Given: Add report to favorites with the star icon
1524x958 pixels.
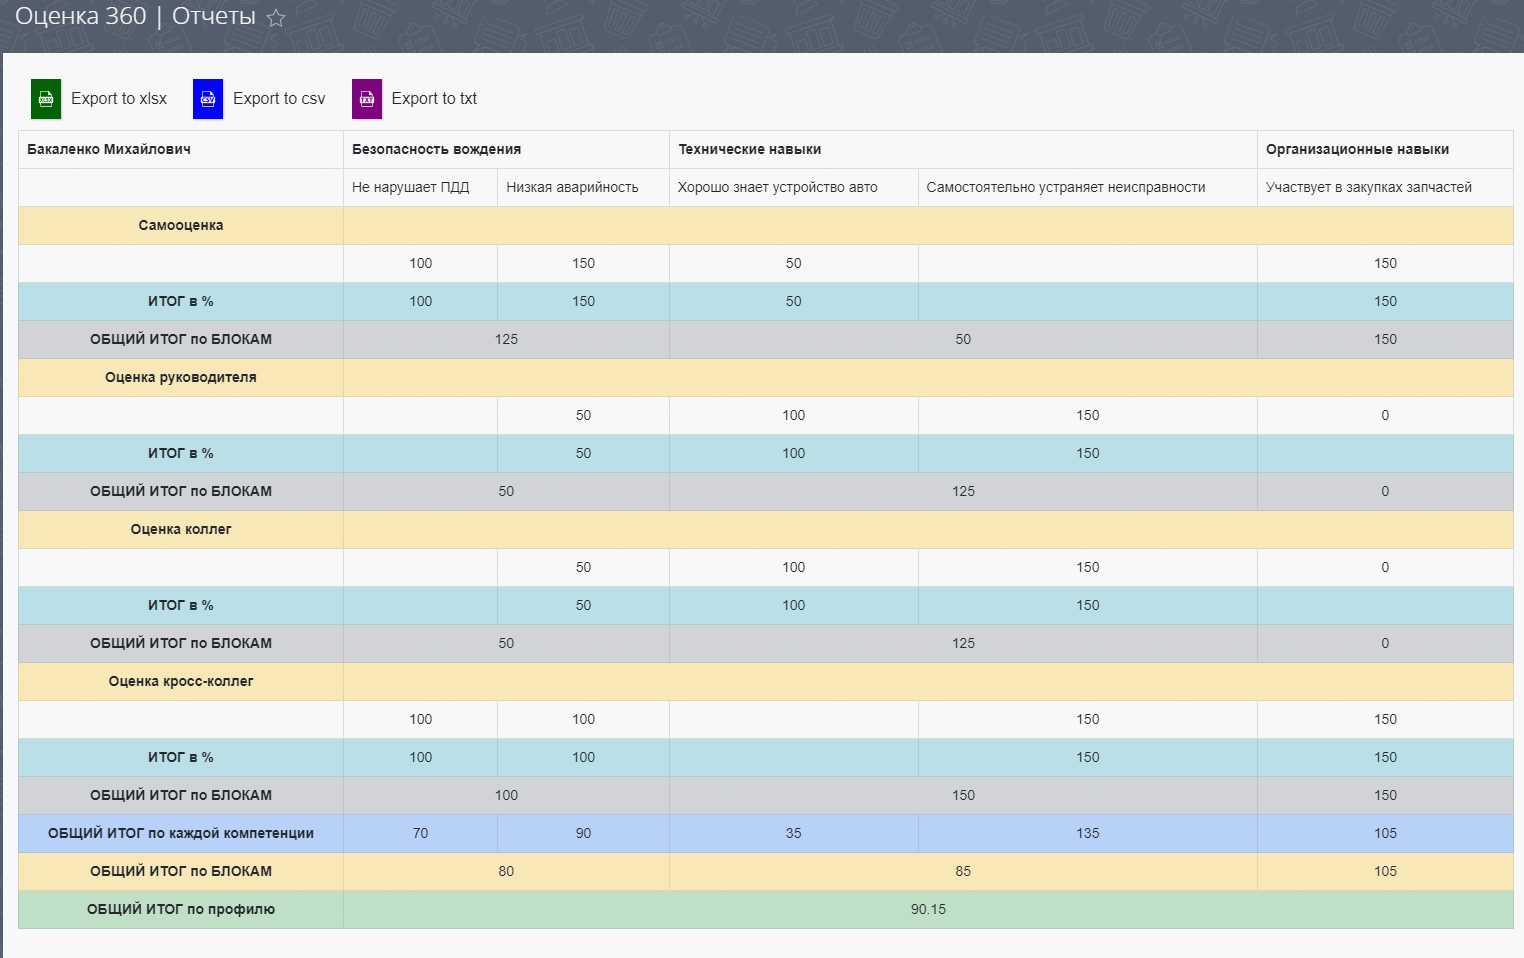Looking at the screenshot, I should (276, 18).
